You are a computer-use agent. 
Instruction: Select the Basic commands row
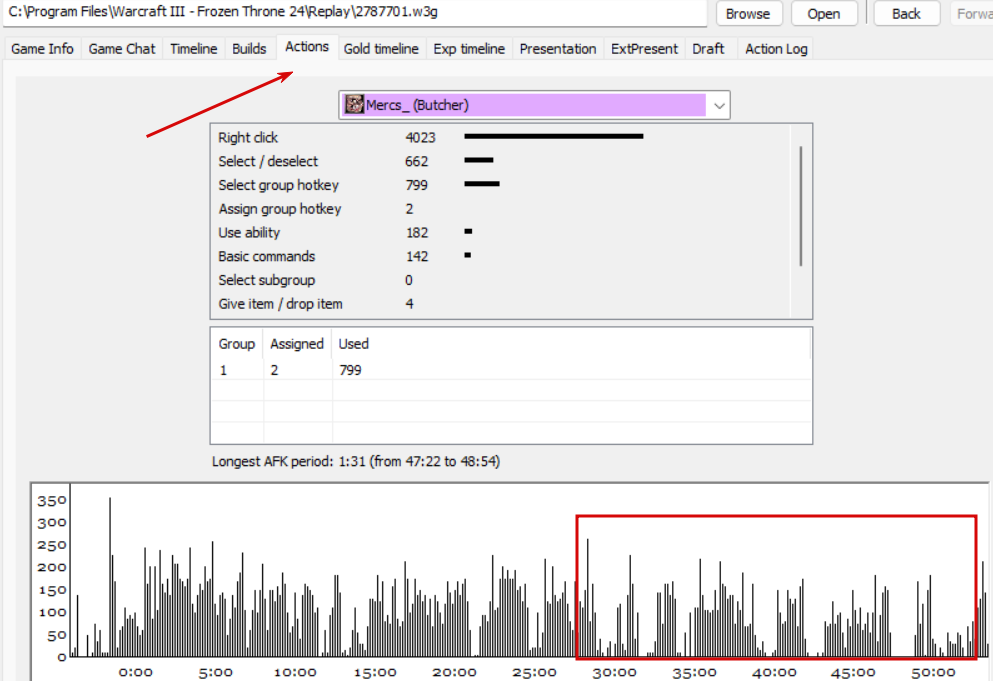point(500,257)
